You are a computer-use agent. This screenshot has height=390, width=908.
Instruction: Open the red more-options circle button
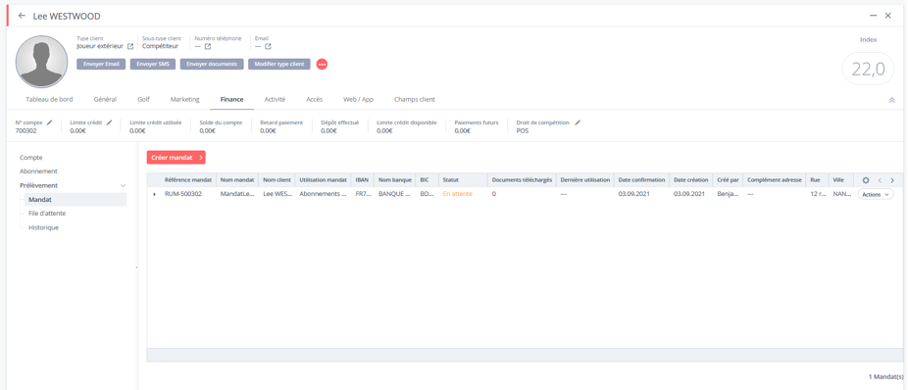pyautogui.click(x=322, y=64)
